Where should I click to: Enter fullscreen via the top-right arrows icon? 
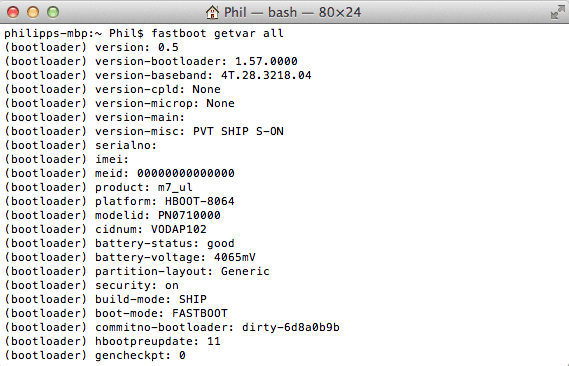(x=557, y=12)
